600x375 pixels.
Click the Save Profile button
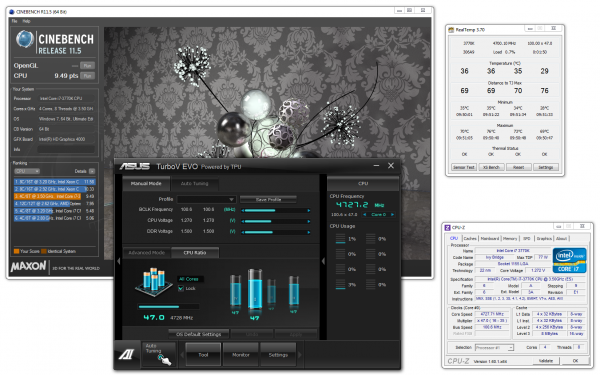click(x=268, y=199)
